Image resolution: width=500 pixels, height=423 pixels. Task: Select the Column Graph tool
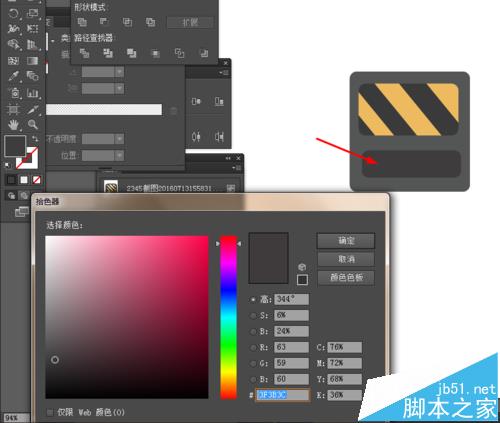(33, 93)
